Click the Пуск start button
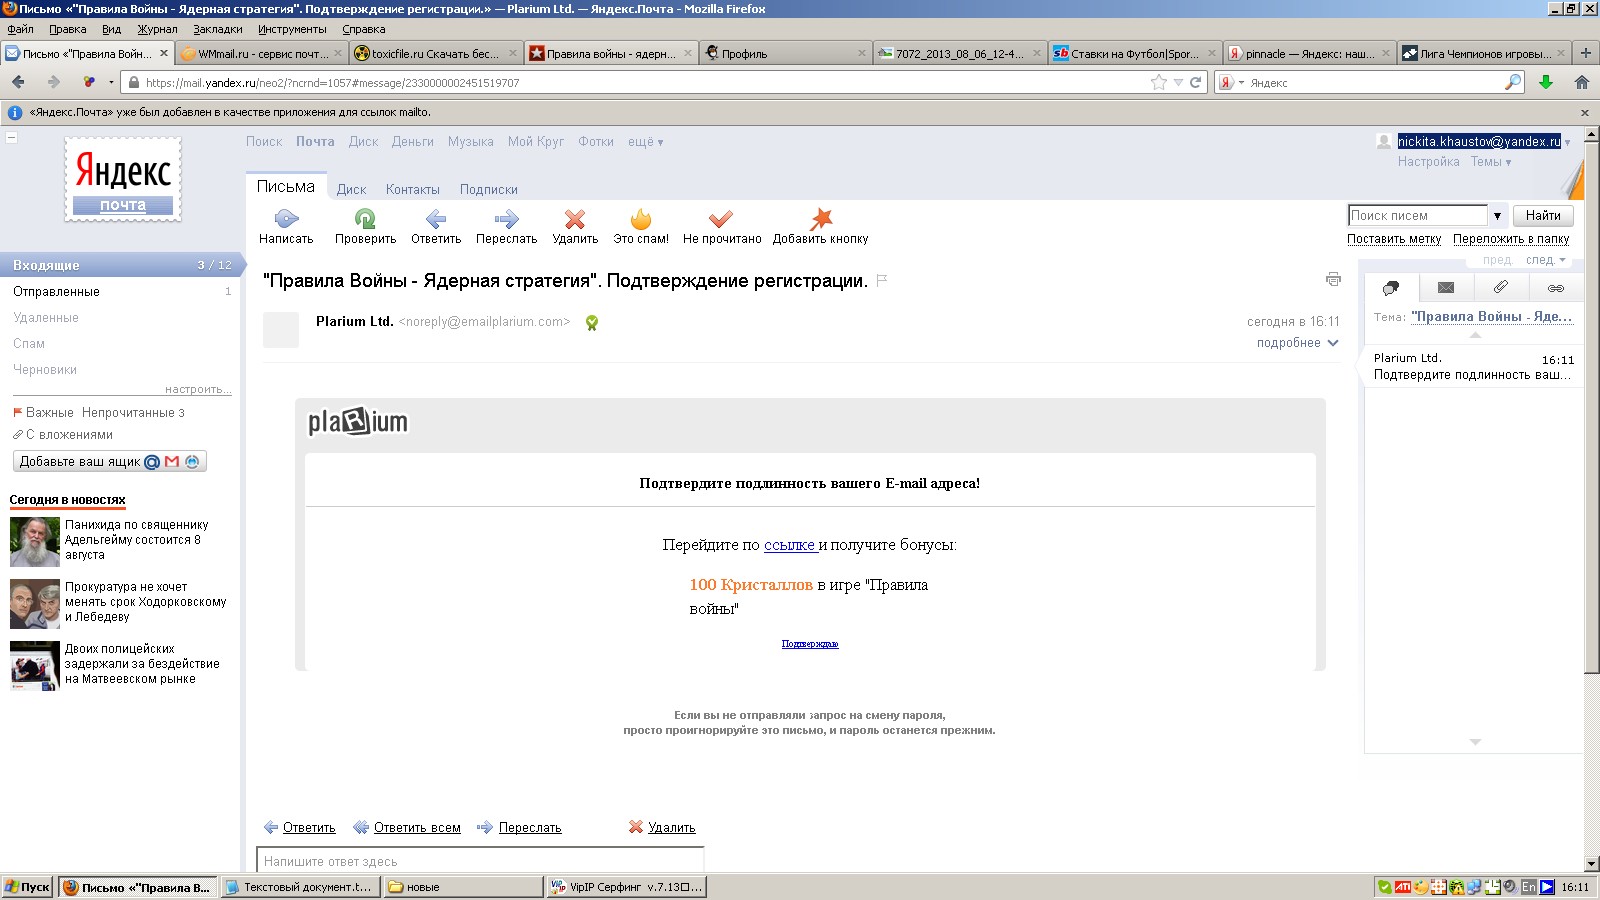1600x900 pixels. click(x=27, y=887)
